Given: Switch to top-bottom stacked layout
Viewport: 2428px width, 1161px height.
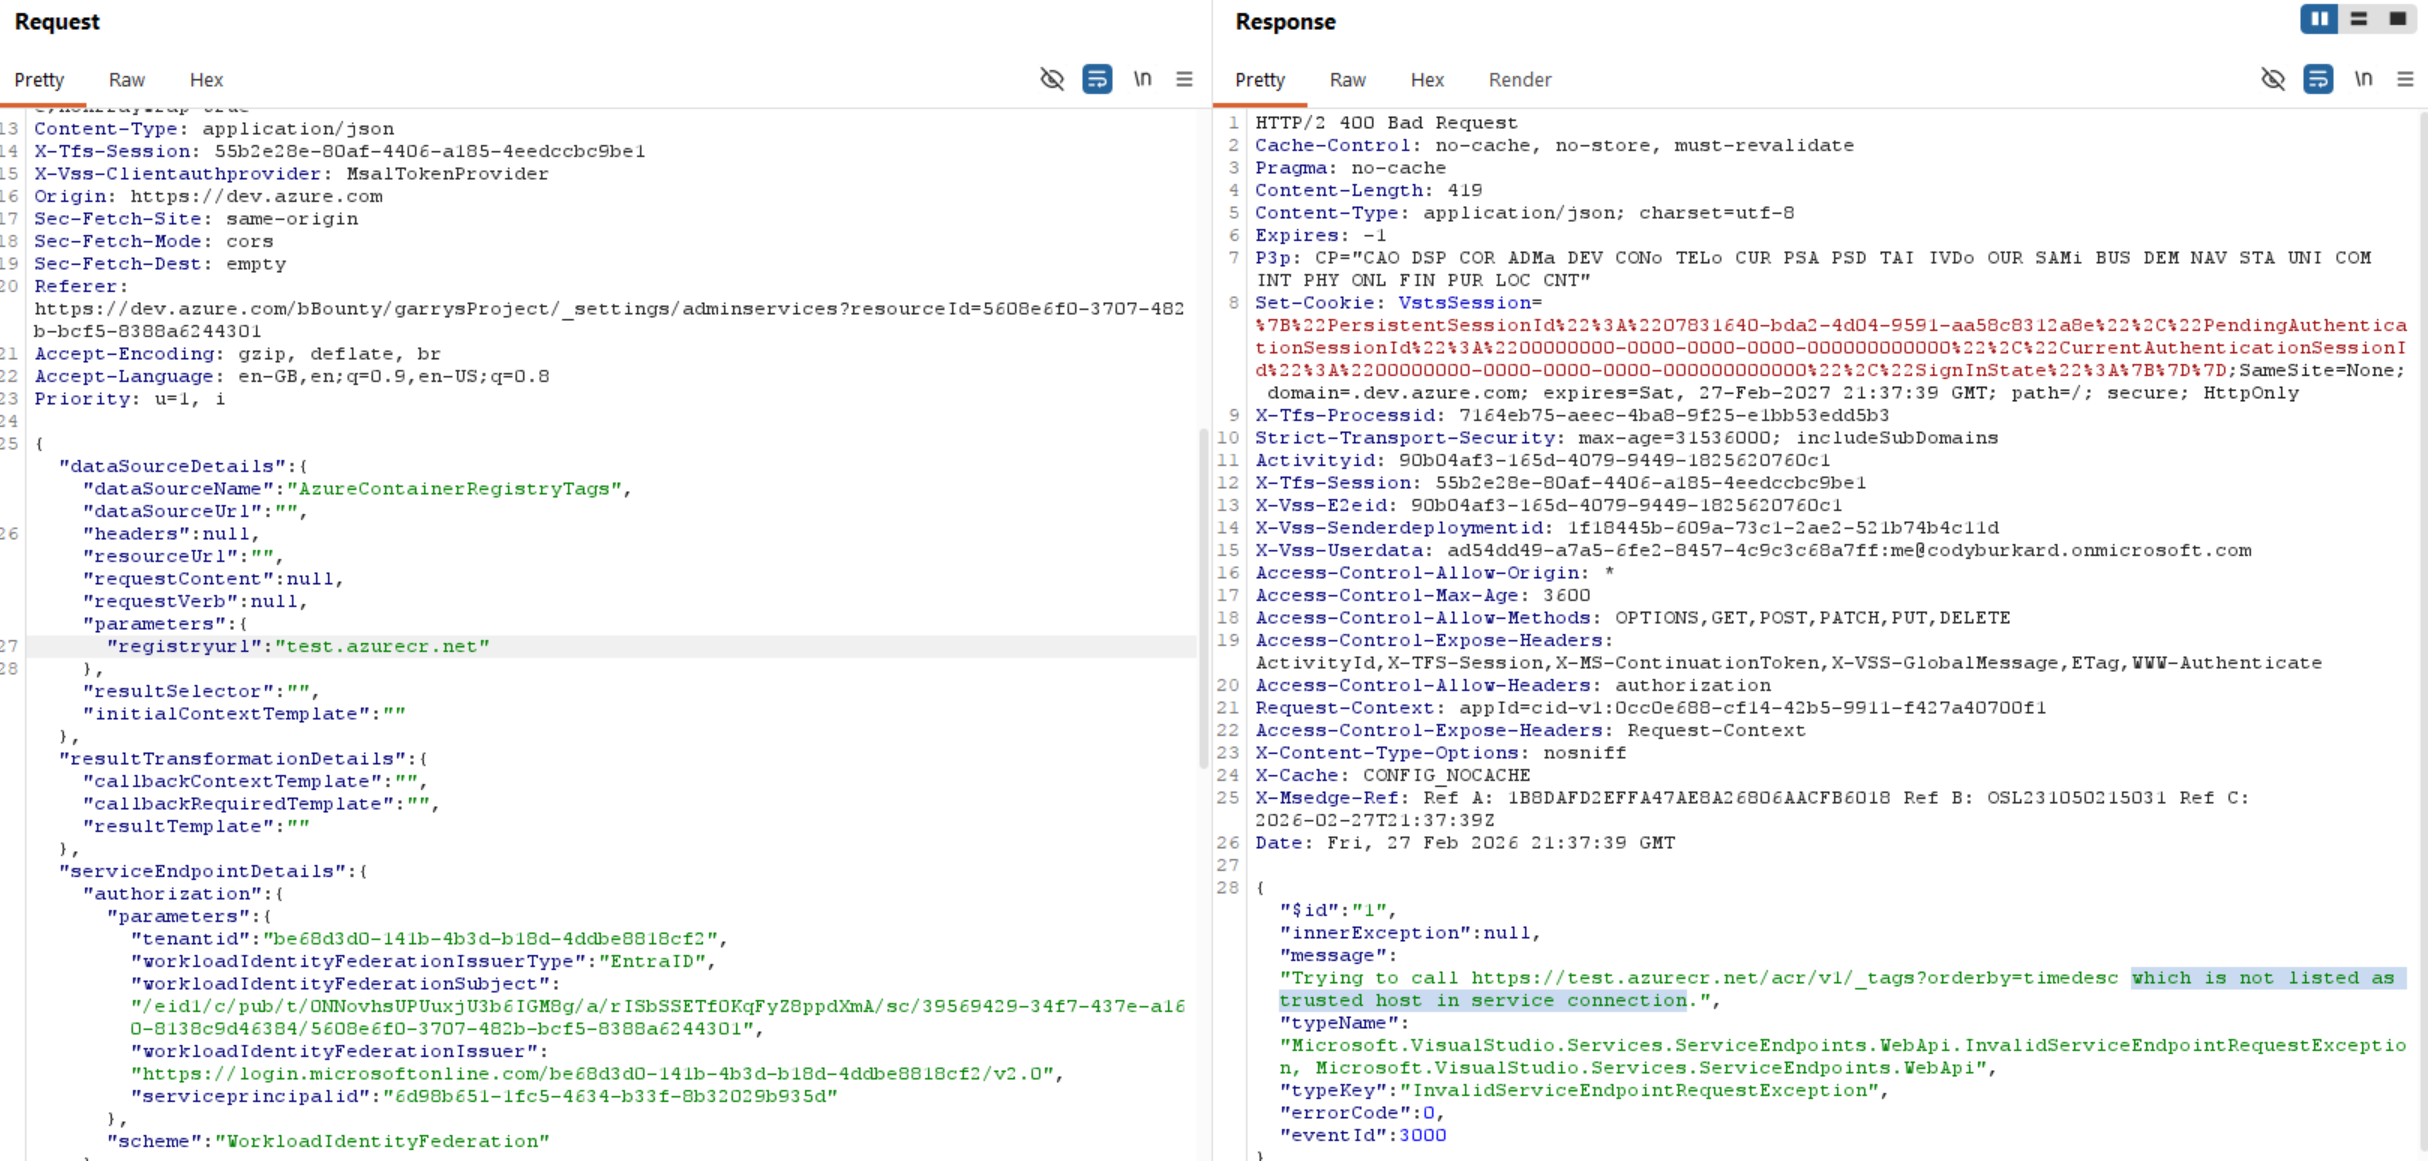Looking at the screenshot, I should point(2359,19).
